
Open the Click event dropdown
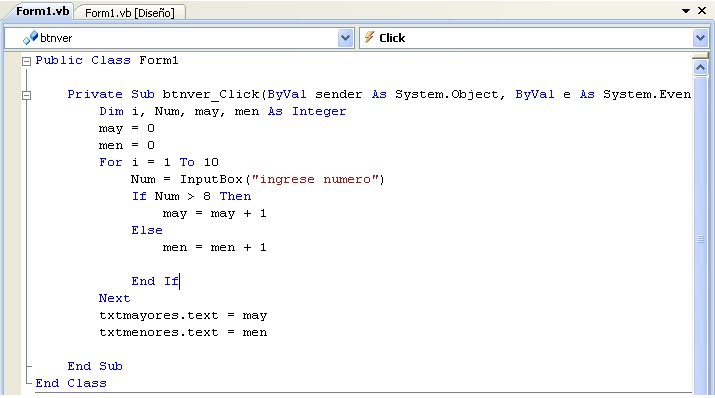coord(700,38)
